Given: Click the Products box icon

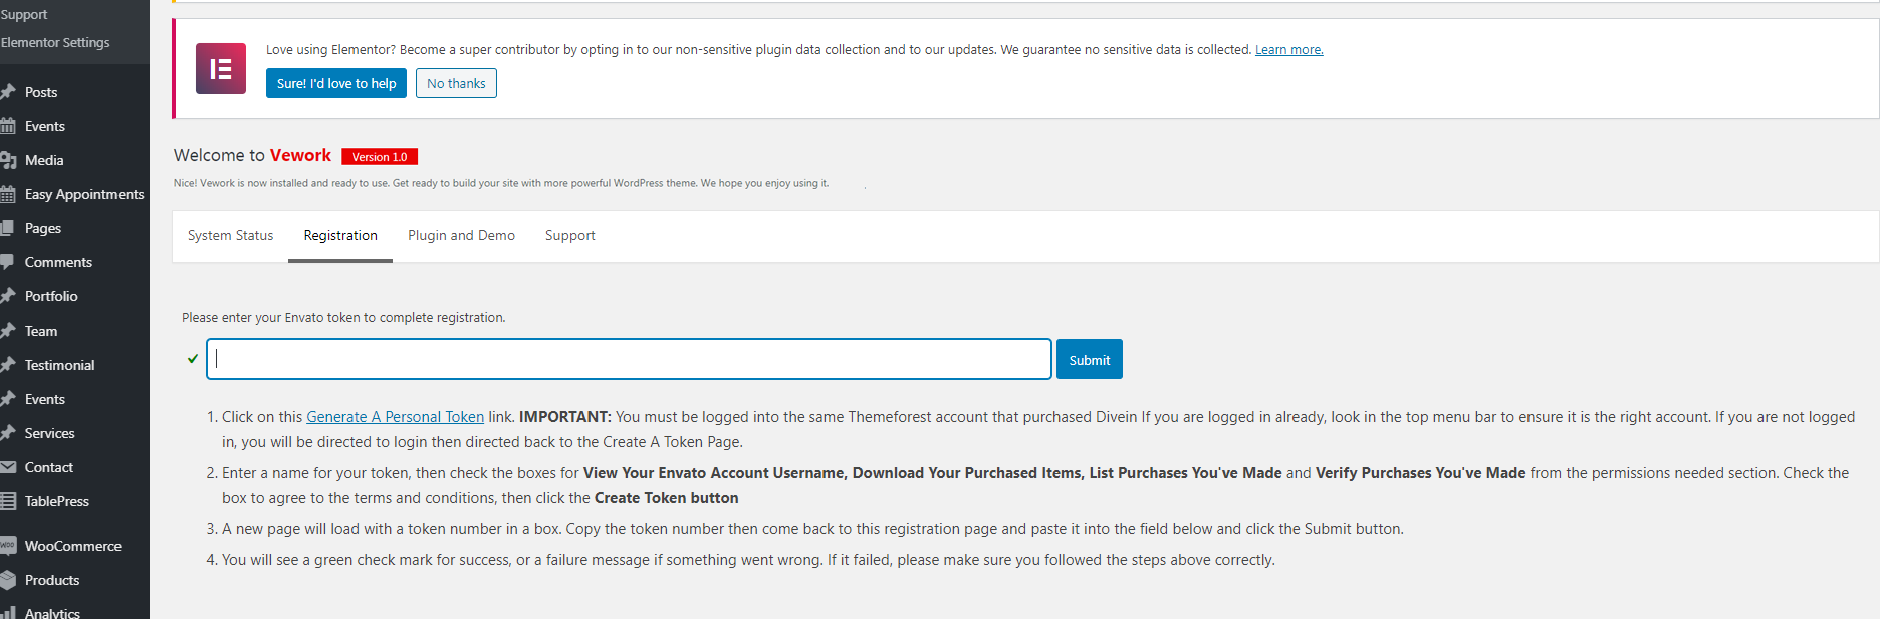Looking at the screenshot, I should click(x=8, y=580).
